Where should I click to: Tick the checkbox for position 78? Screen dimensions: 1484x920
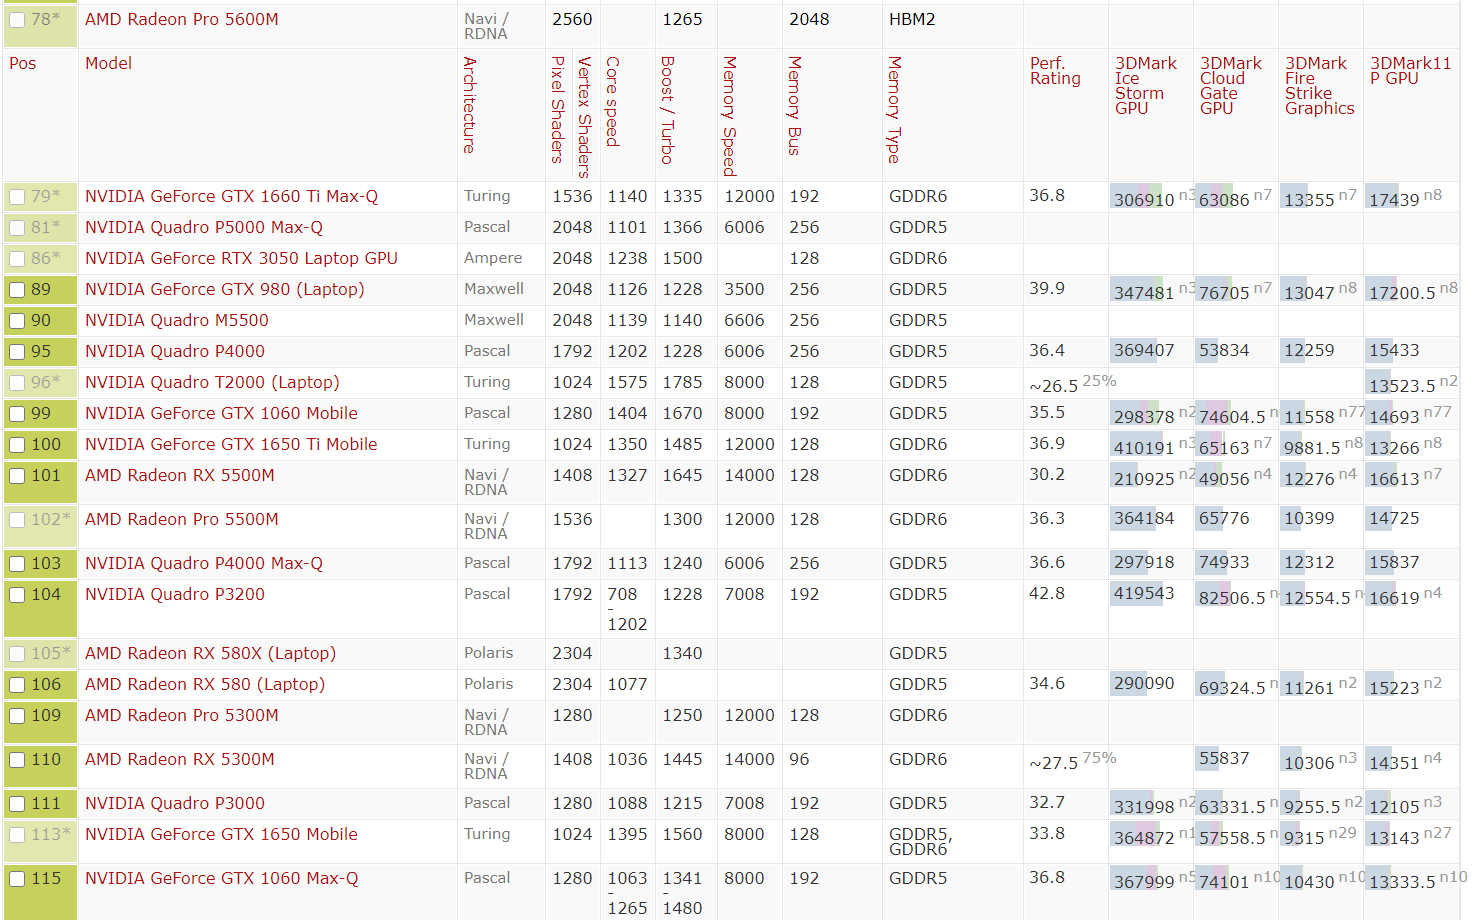pos(17,20)
